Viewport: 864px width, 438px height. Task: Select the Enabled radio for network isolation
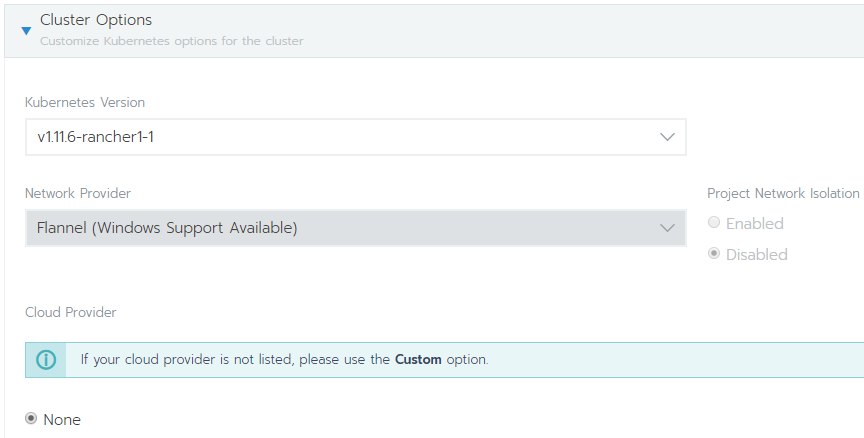[x=714, y=223]
